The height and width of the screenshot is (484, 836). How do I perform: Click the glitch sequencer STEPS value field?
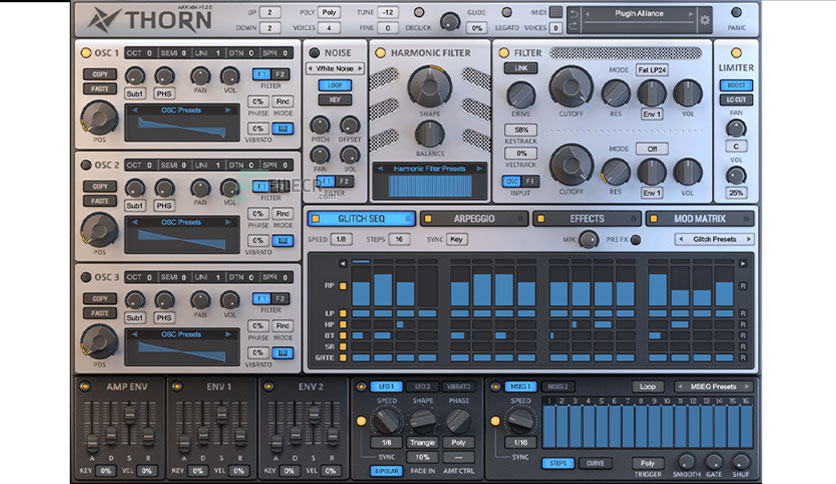tap(399, 240)
